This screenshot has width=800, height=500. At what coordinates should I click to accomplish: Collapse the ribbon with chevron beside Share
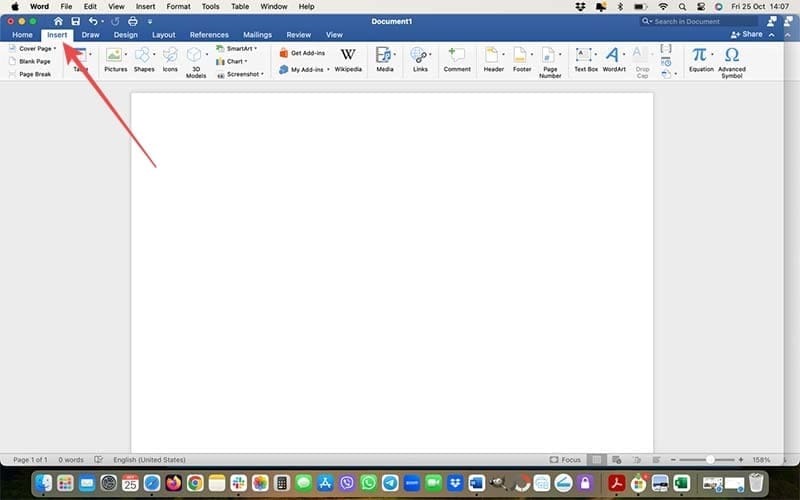tap(771, 35)
